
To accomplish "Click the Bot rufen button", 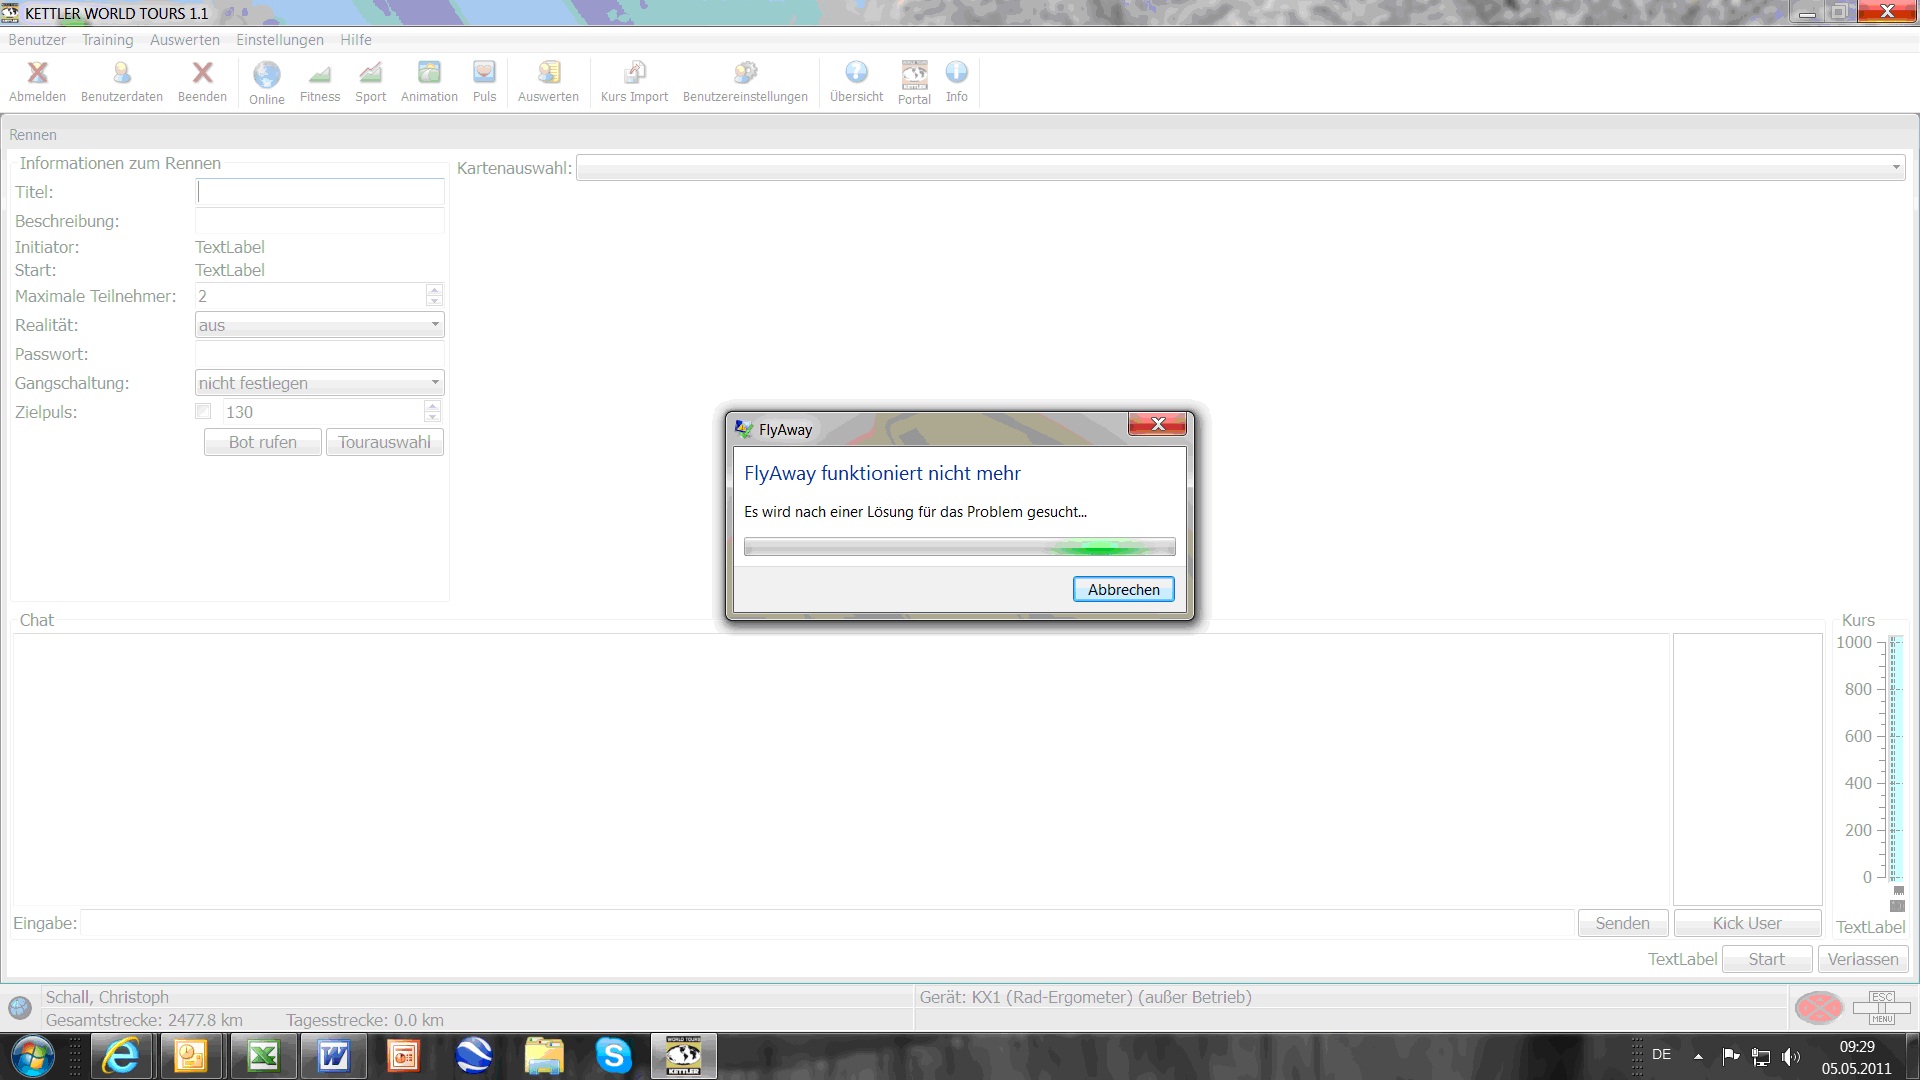I will (x=263, y=442).
